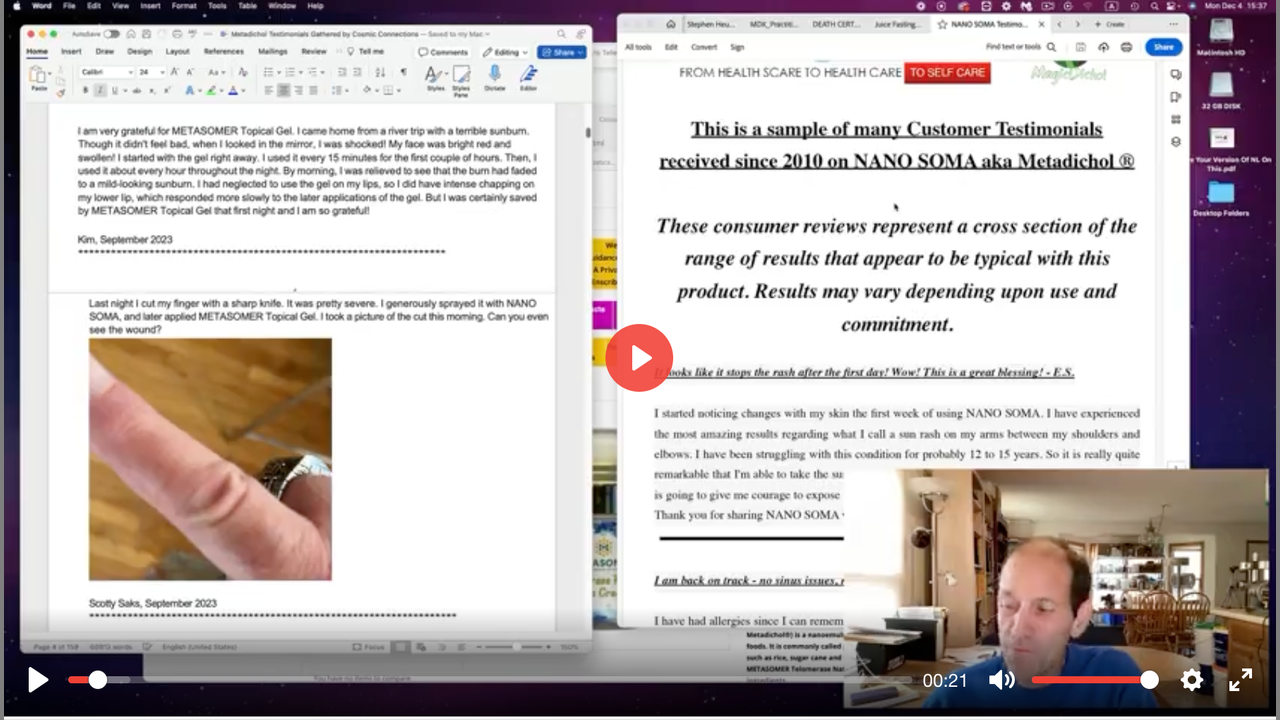Click the show paragraph marks icon
Image resolution: width=1280 pixels, height=720 pixels.
(x=403, y=72)
